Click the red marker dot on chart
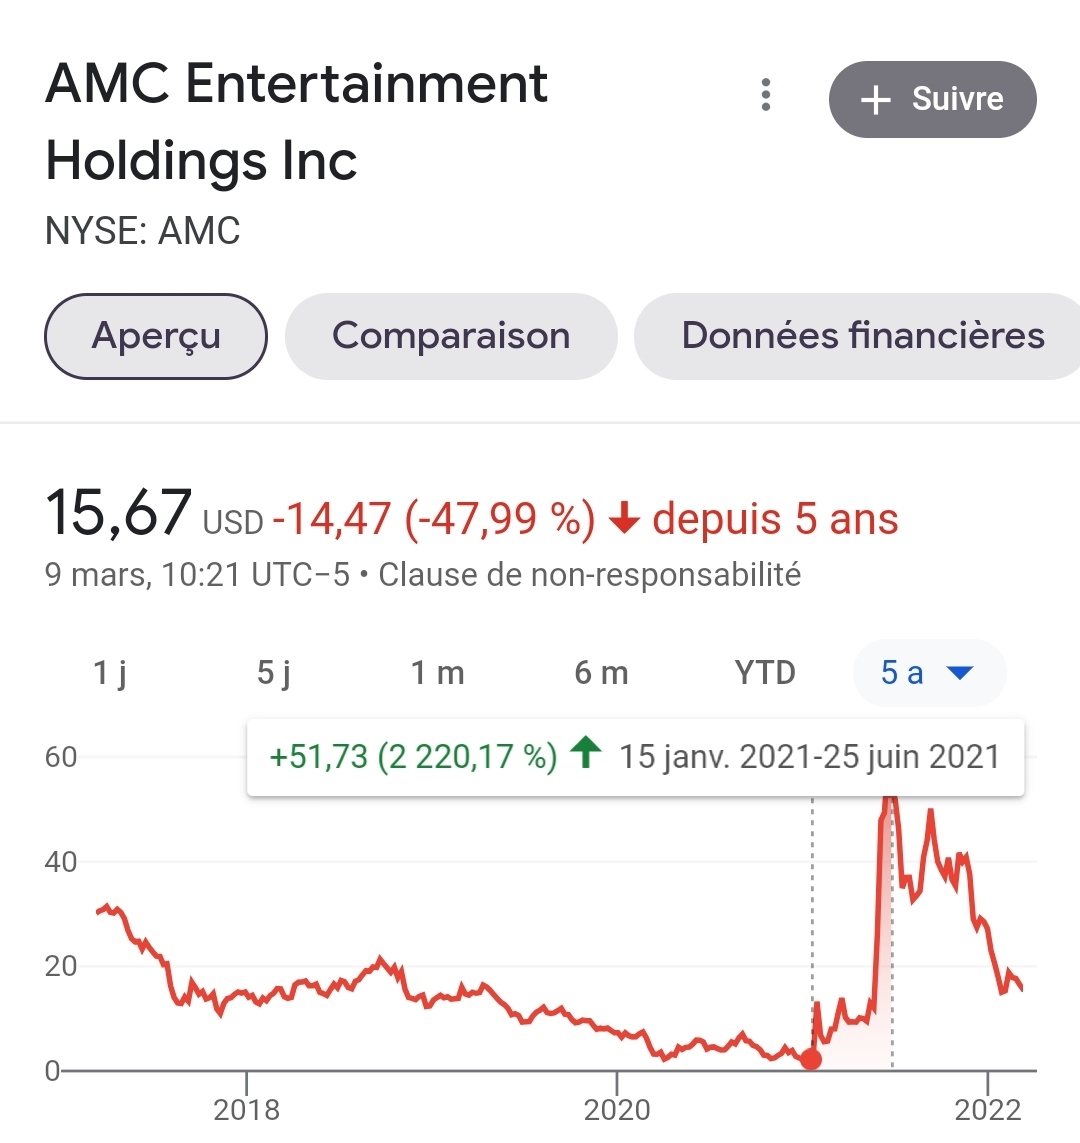 pyautogui.click(x=811, y=1060)
